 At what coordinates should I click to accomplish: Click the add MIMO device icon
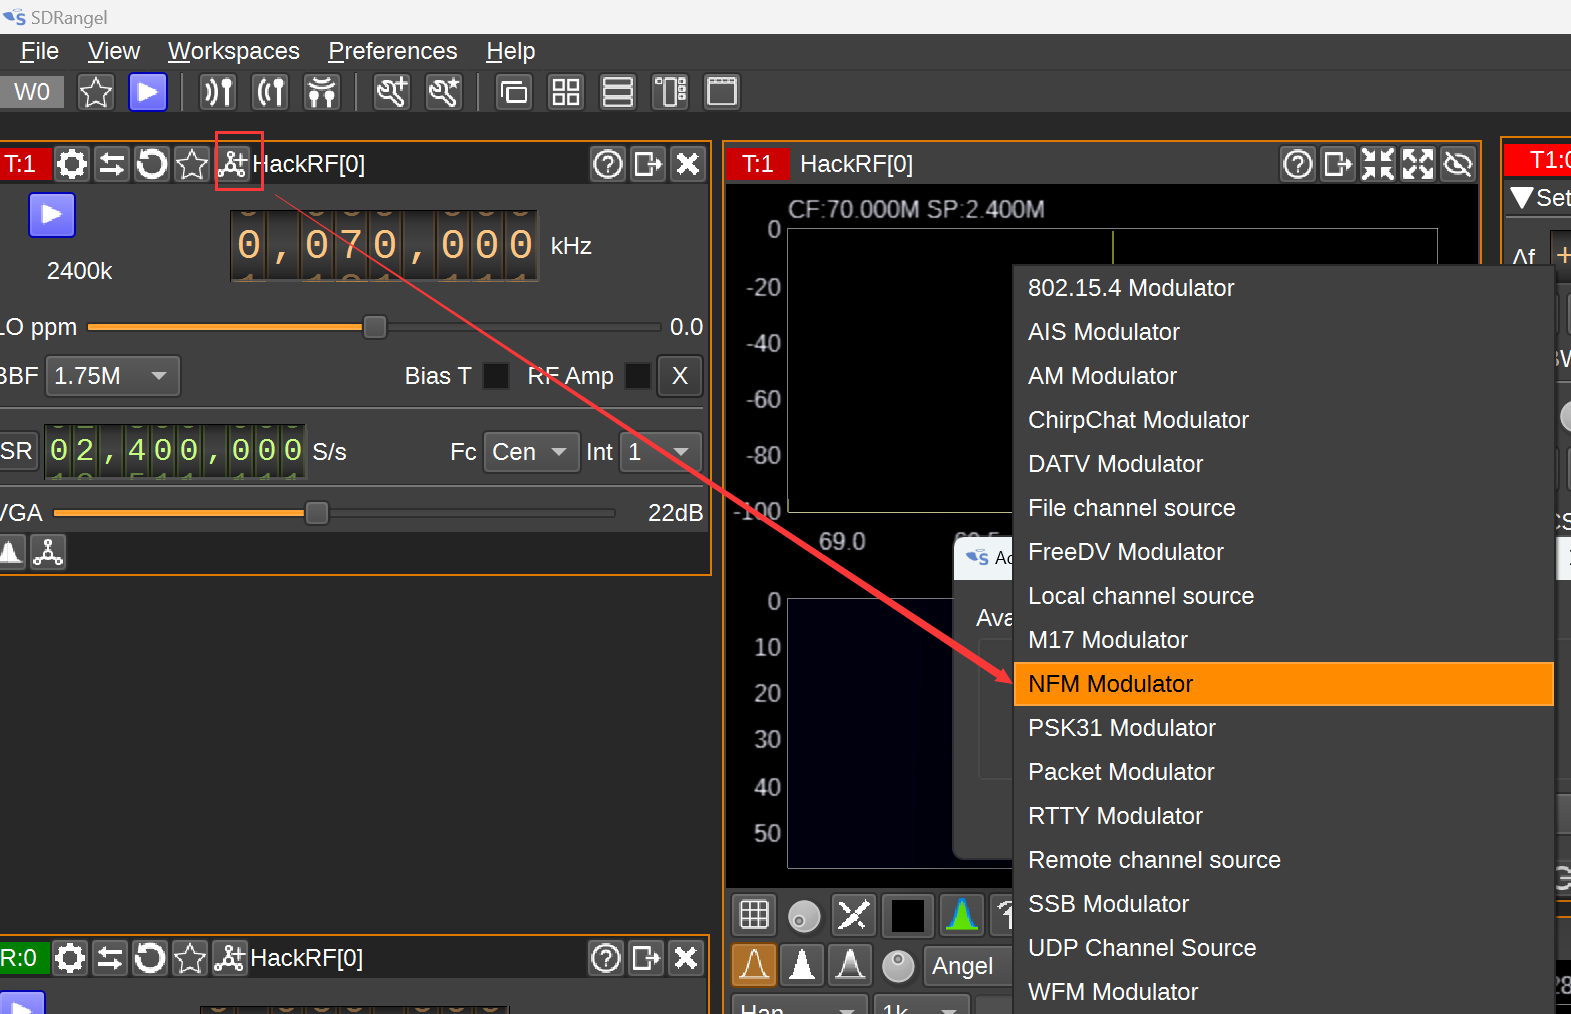pyautogui.click(x=322, y=92)
